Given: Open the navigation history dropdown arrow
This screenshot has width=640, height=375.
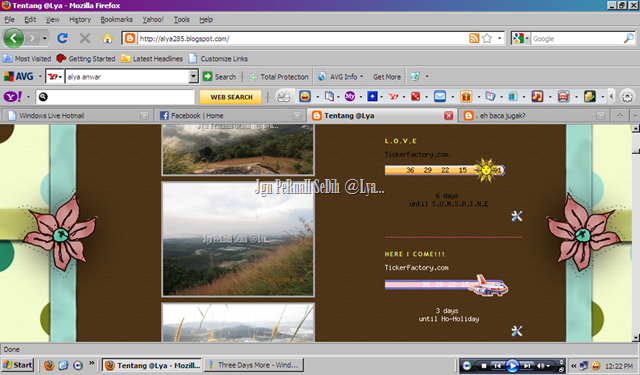Looking at the screenshot, I should point(44,39).
